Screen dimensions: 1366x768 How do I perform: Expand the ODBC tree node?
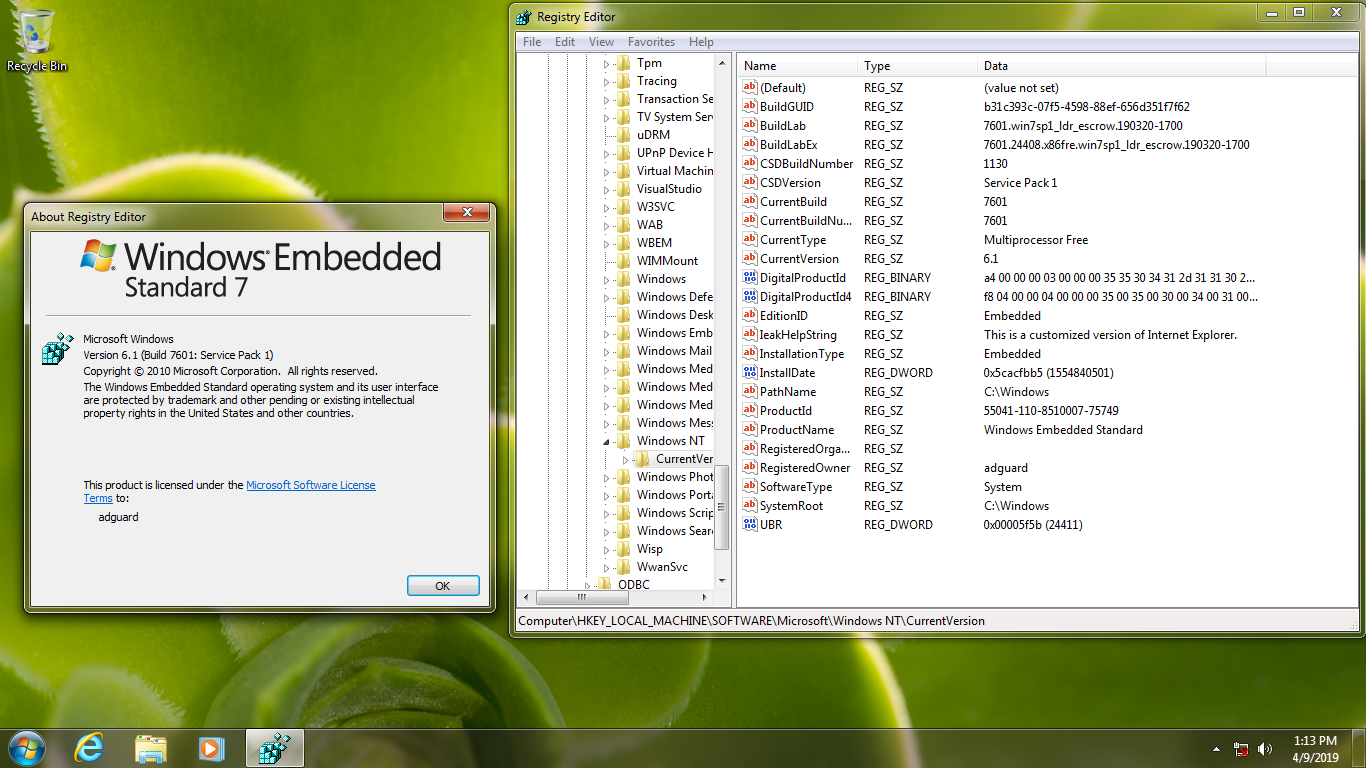tap(587, 586)
